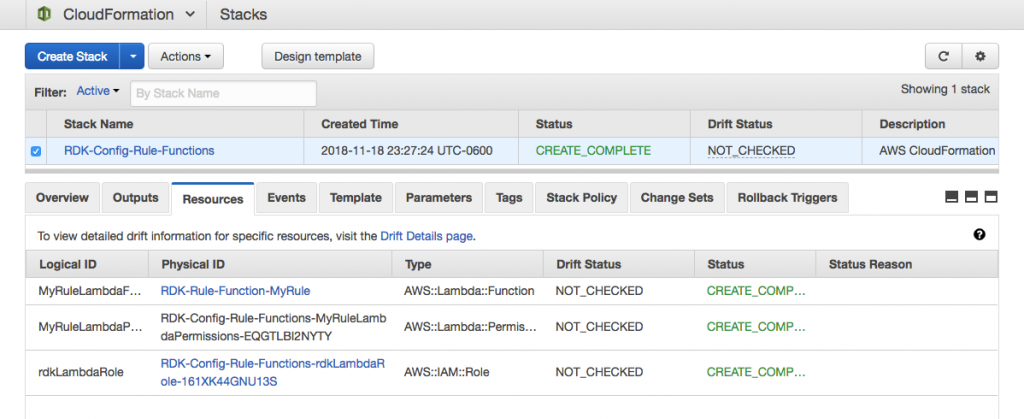Click the stack list Status column header
This screenshot has width=1024, height=419.
(554, 124)
